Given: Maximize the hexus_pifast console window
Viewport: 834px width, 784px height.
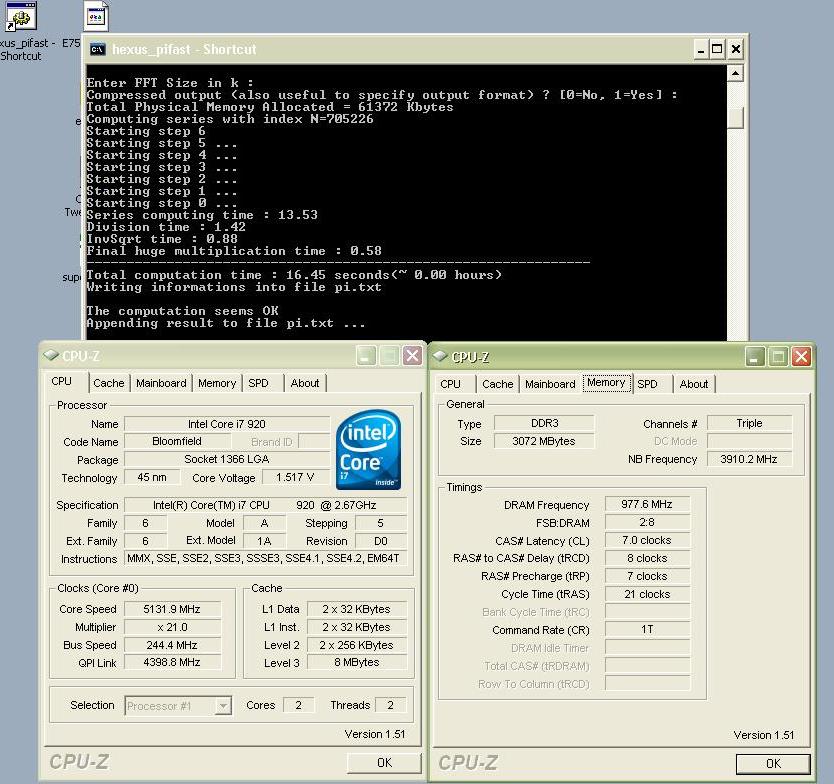Looking at the screenshot, I should click(717, 49).
